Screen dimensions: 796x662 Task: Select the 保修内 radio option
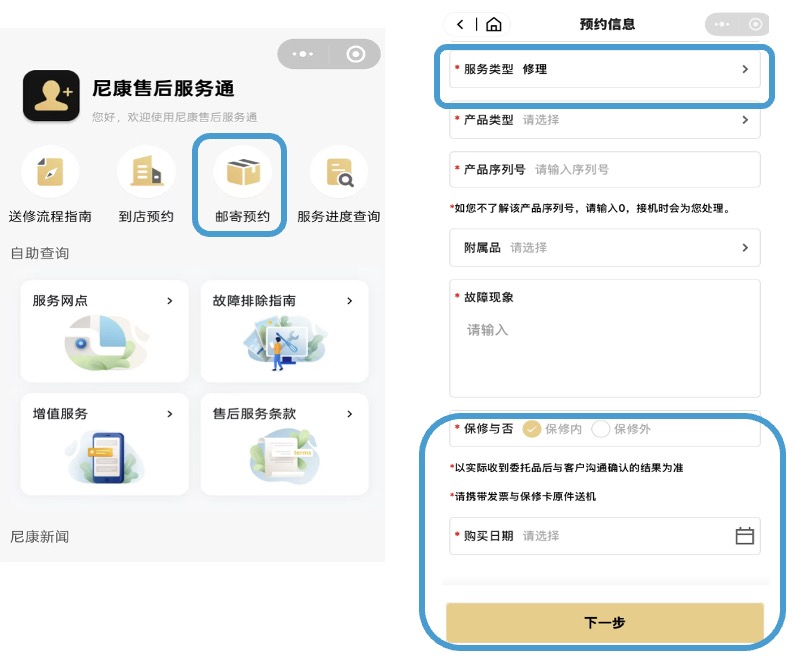(x=533, y=429)
